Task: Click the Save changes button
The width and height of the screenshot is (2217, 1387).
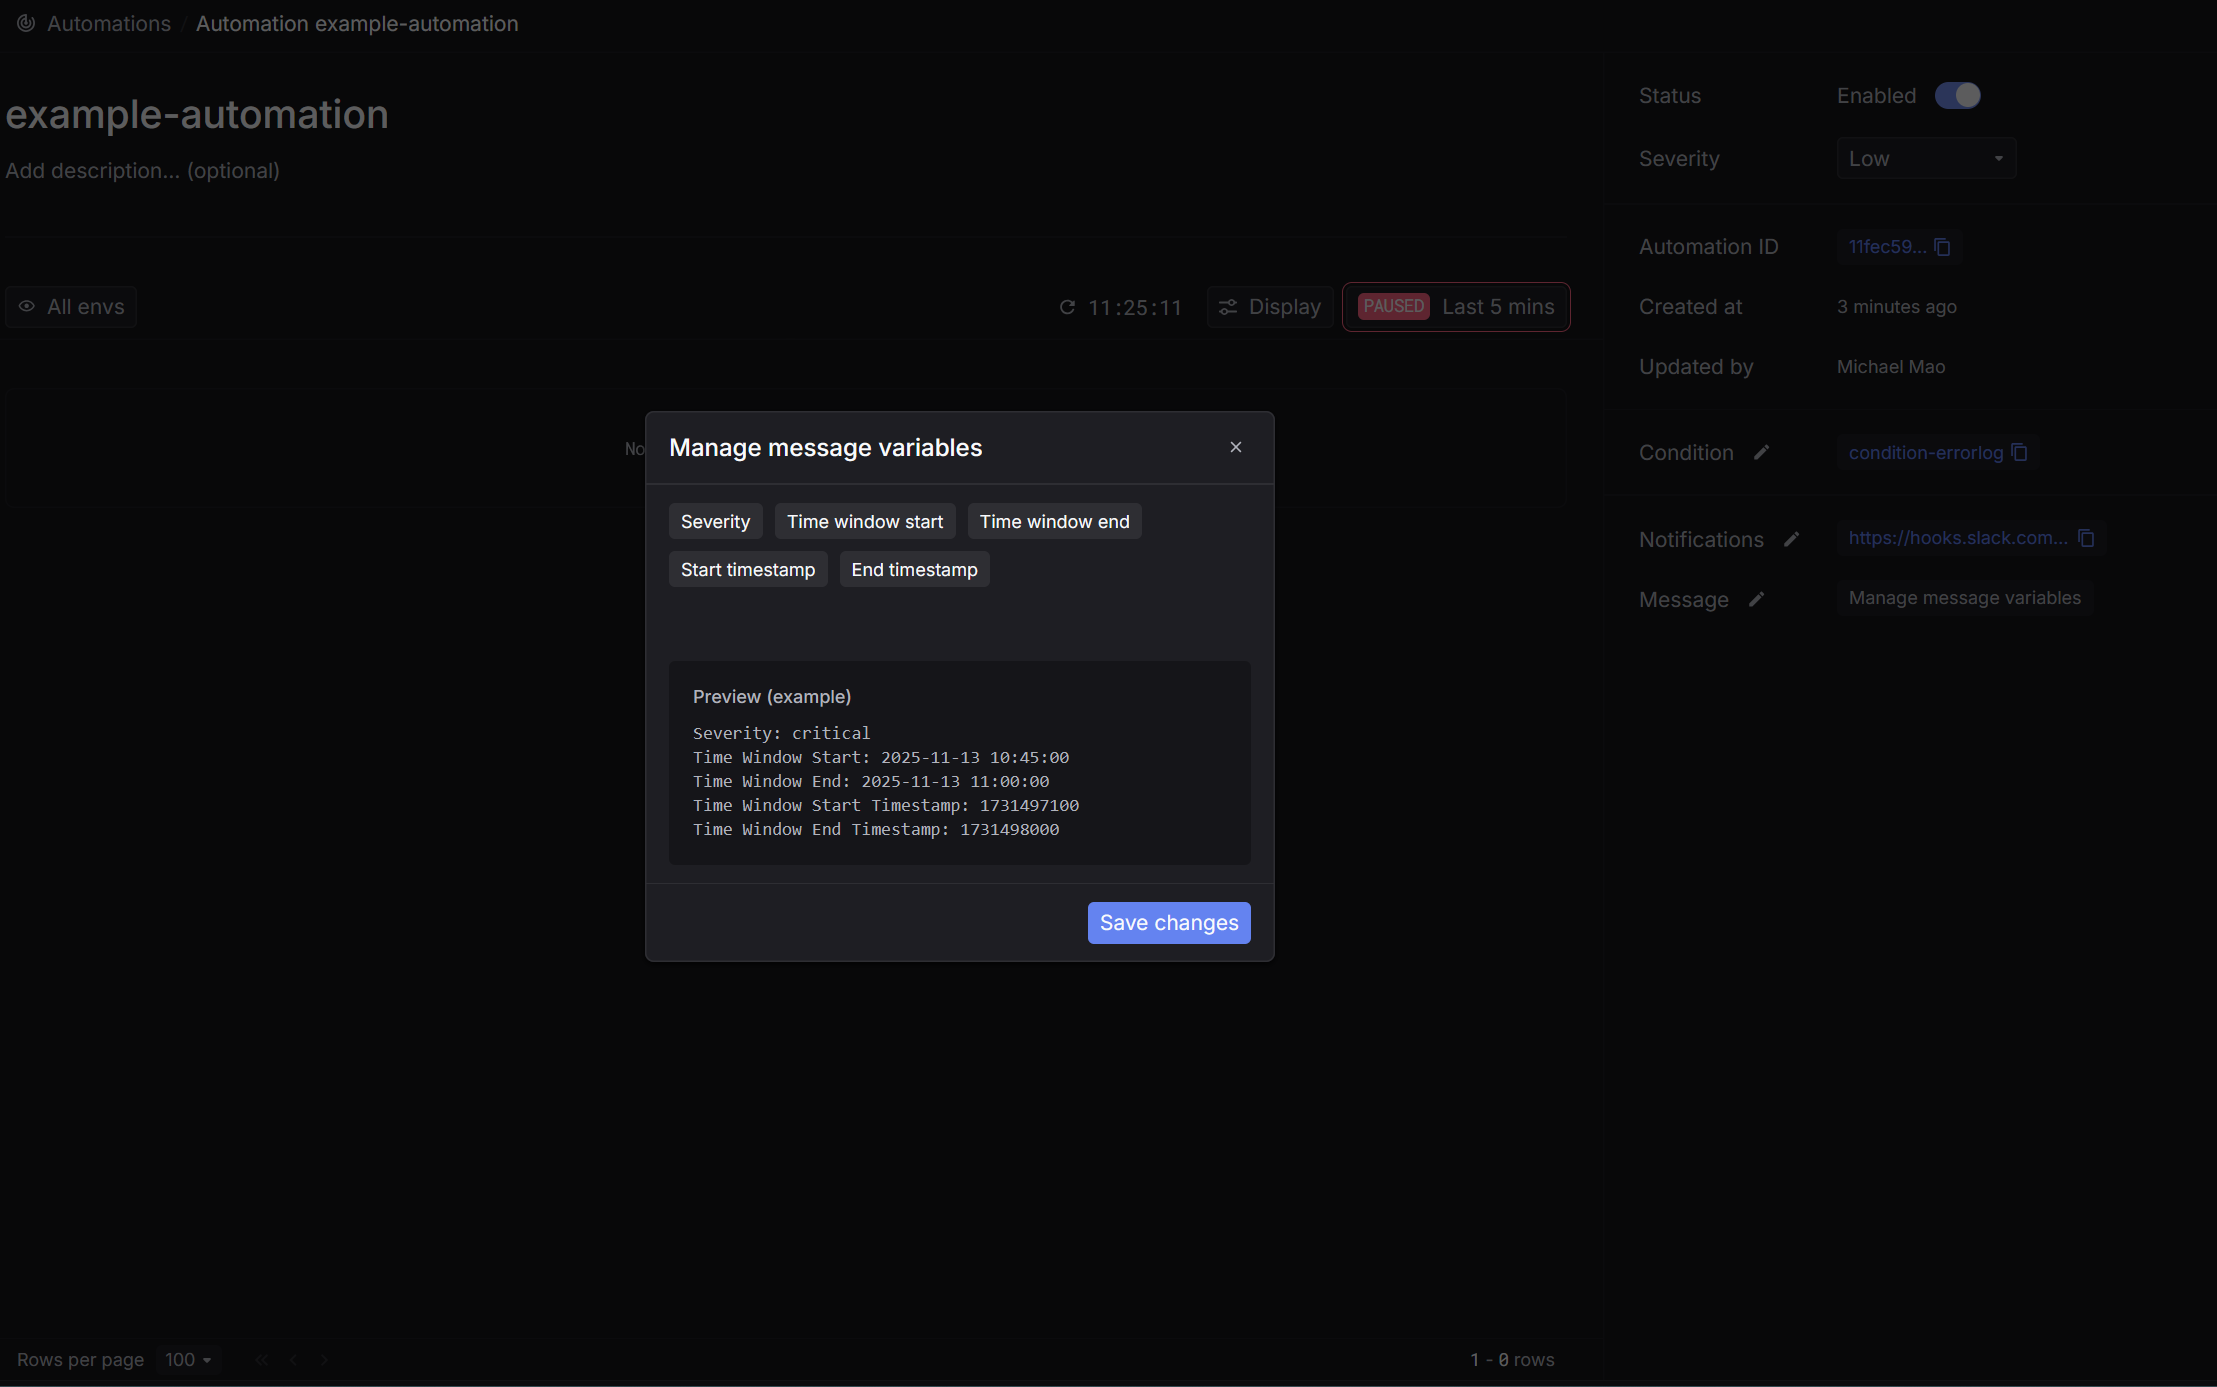Action: (x=1168, y=923)
